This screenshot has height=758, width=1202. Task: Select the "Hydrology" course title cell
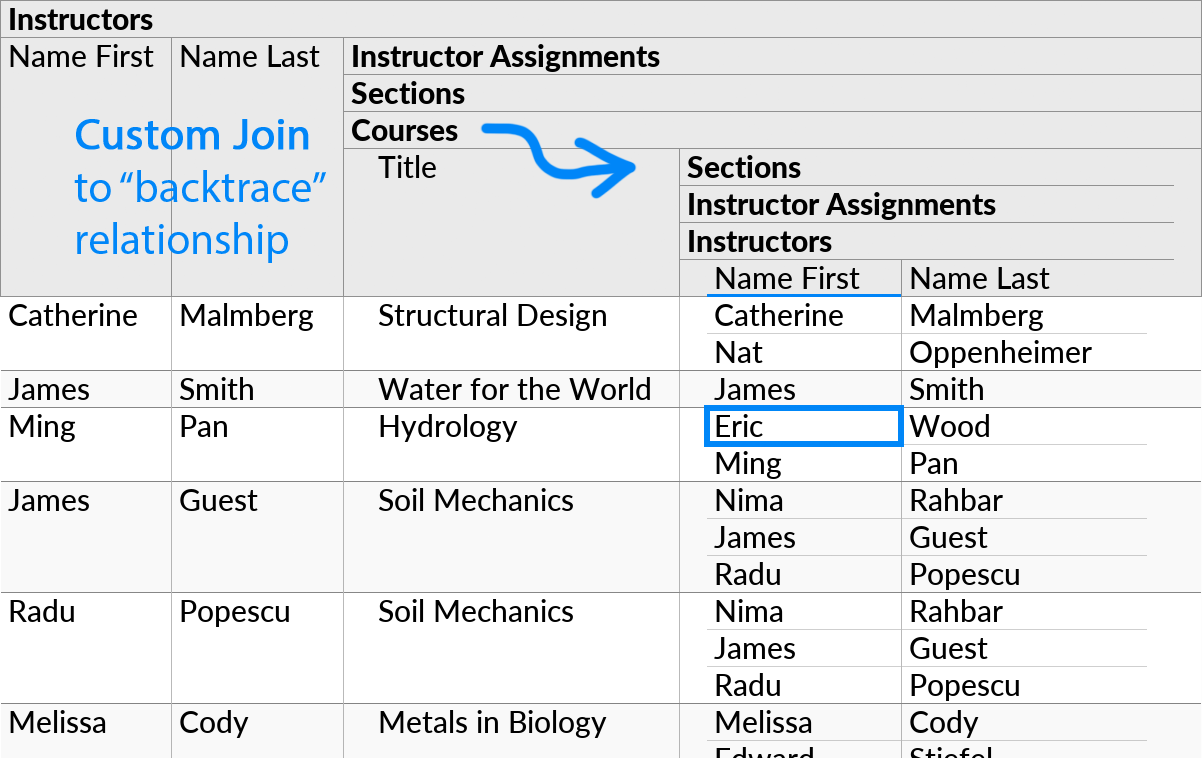point(448,426)
